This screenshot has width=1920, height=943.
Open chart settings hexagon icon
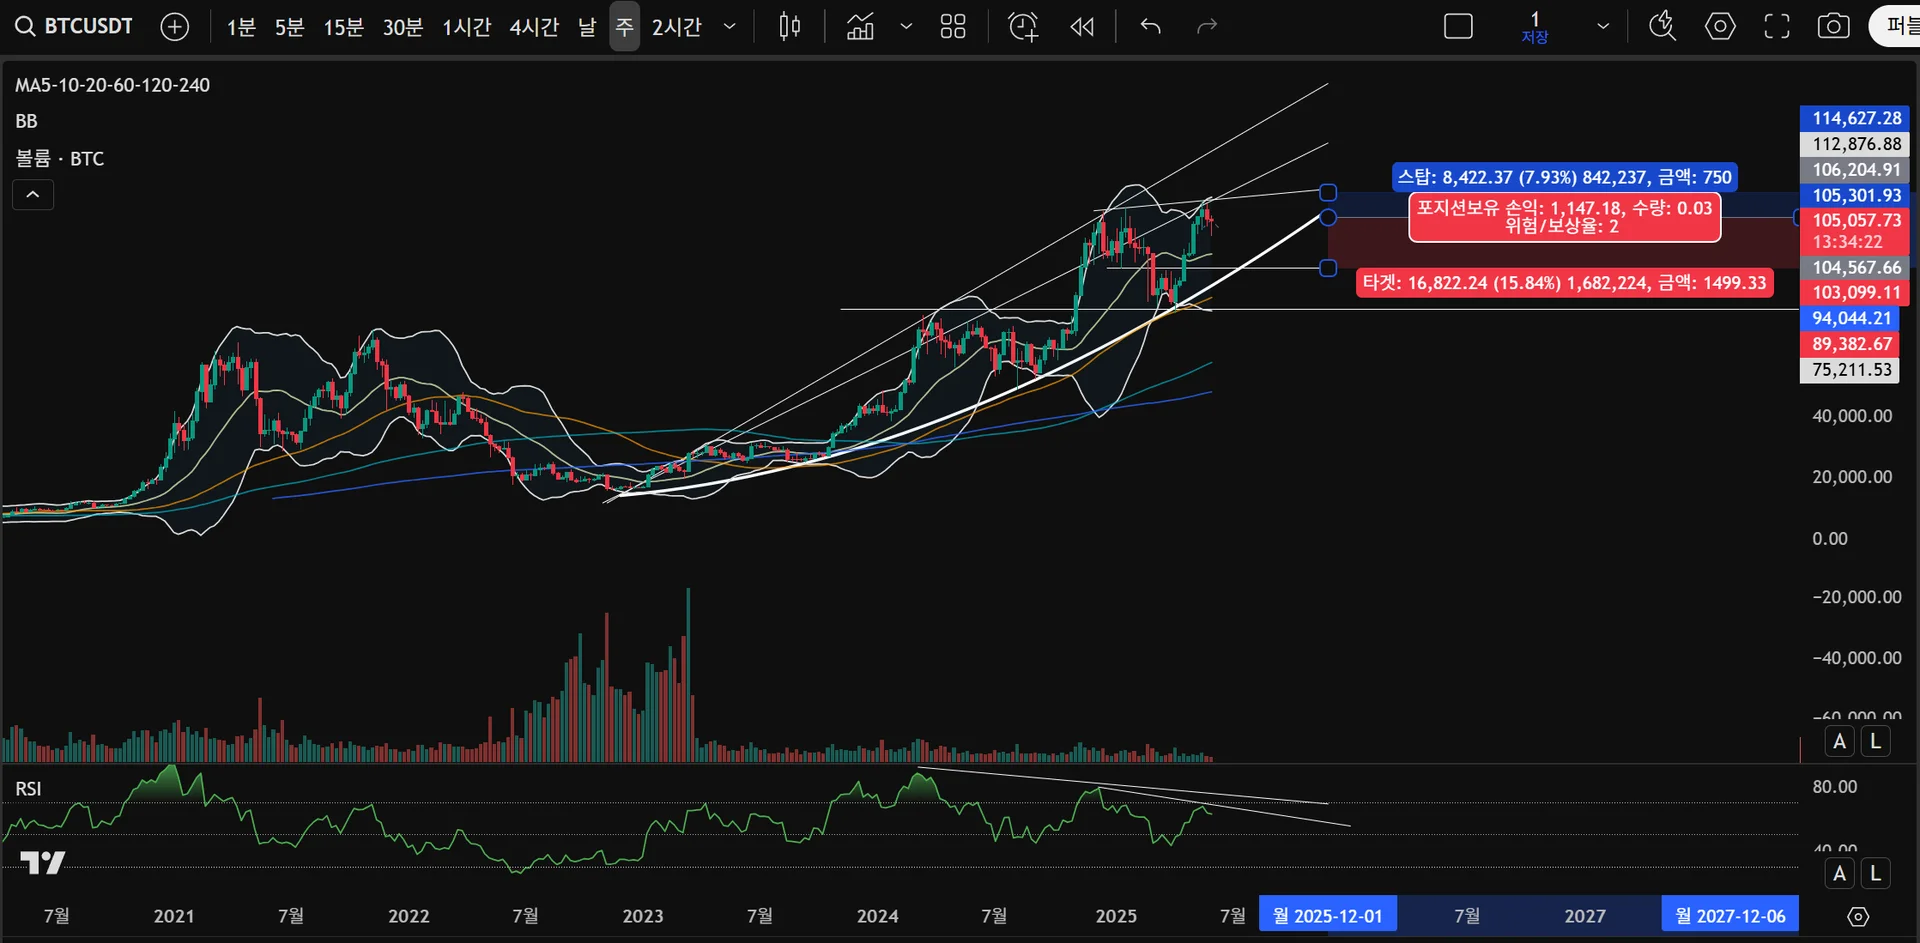[1720, 27]
